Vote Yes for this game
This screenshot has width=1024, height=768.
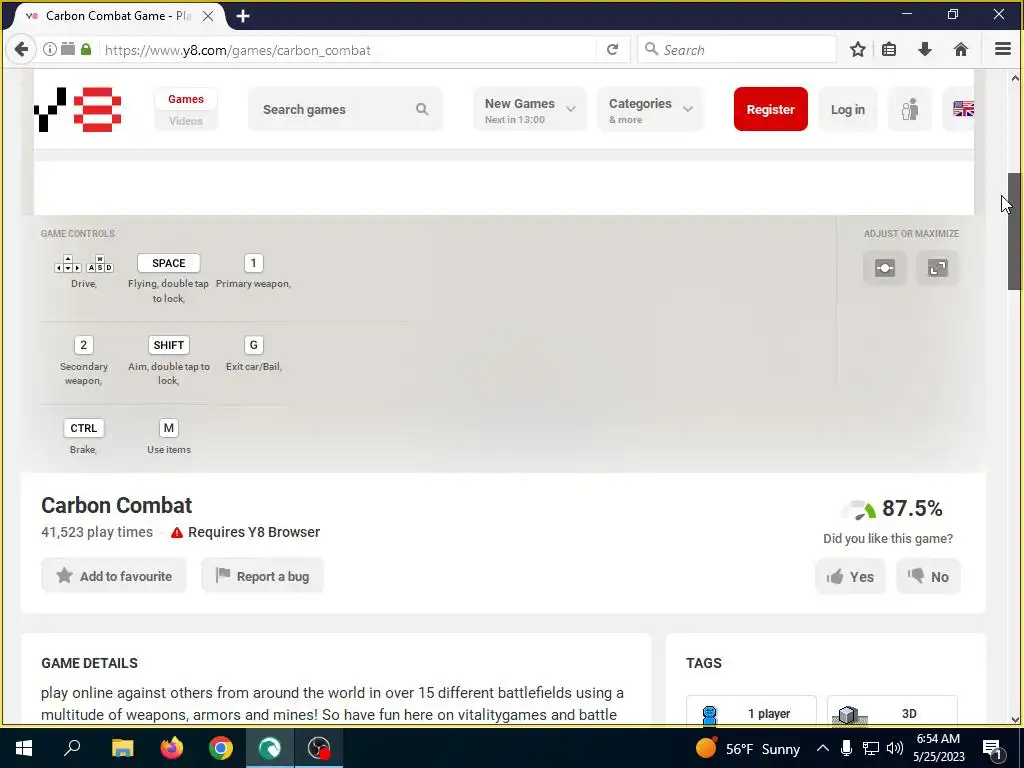tap(850, 577)
